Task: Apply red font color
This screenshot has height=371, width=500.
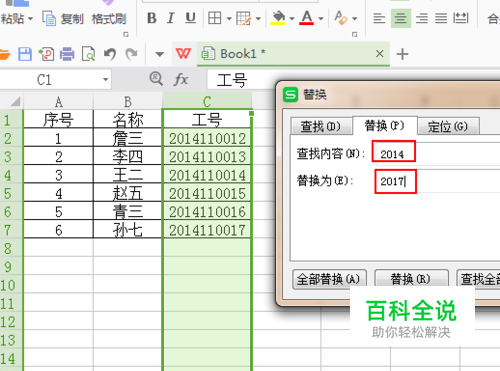Action: click(307, 18)
